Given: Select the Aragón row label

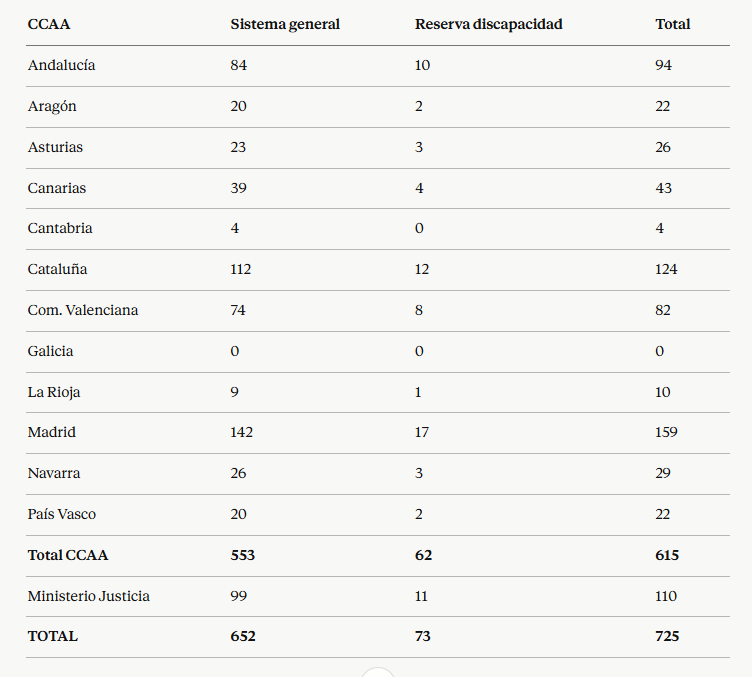Looking at the screenshot, I should pos(52,106).
